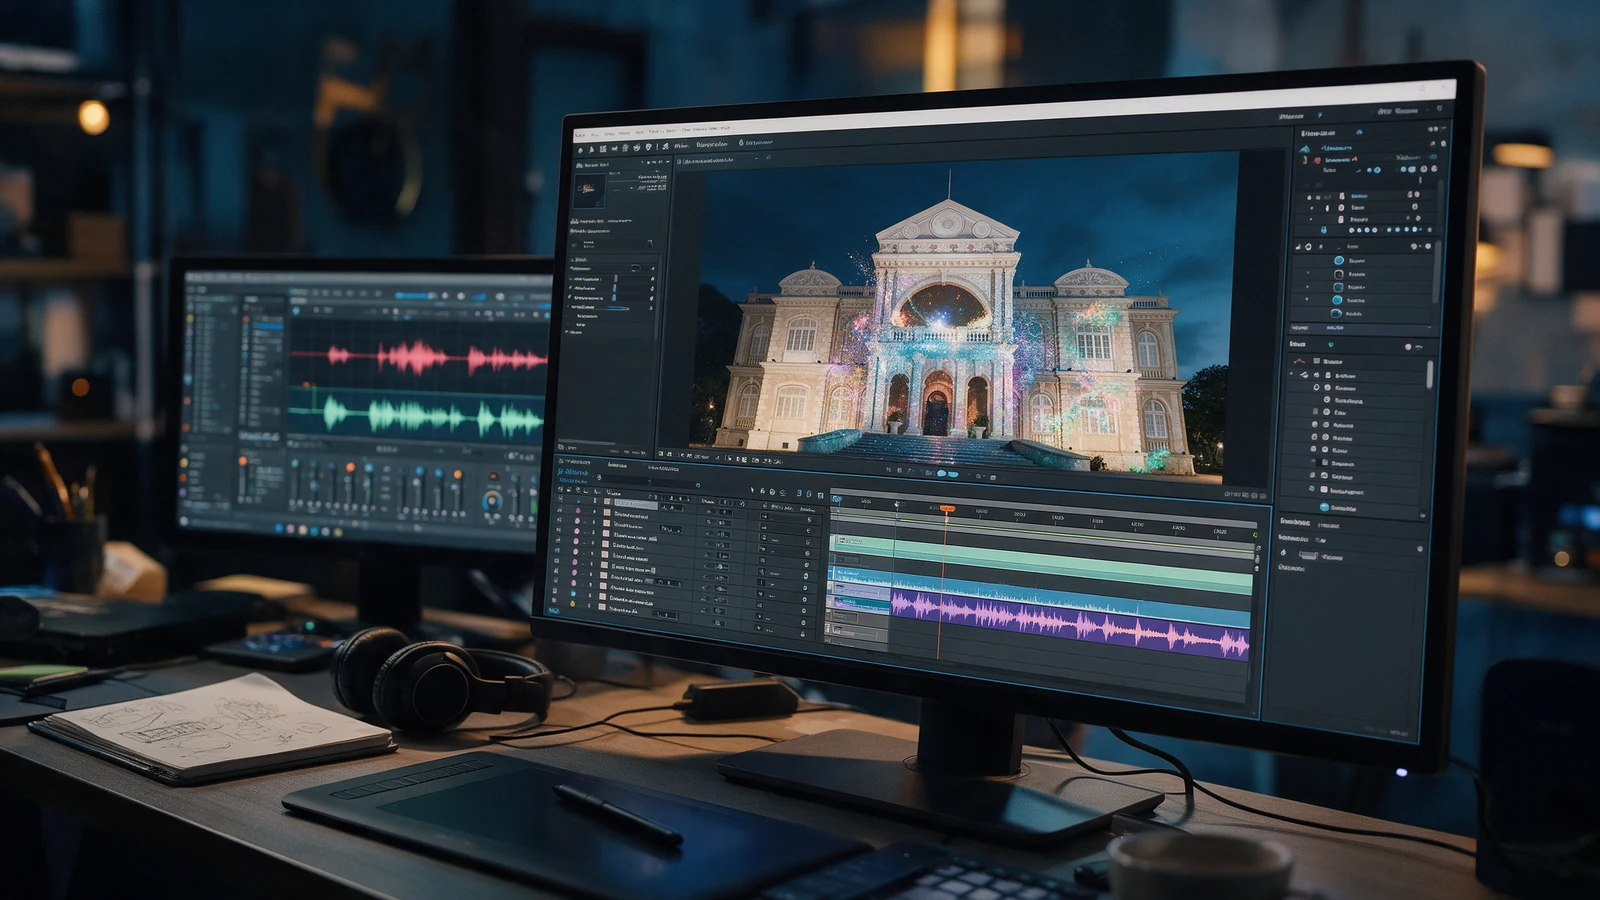Click the green end marker on the timeline's right edge
The image size is (1600, 900).
coord(1256,535)
